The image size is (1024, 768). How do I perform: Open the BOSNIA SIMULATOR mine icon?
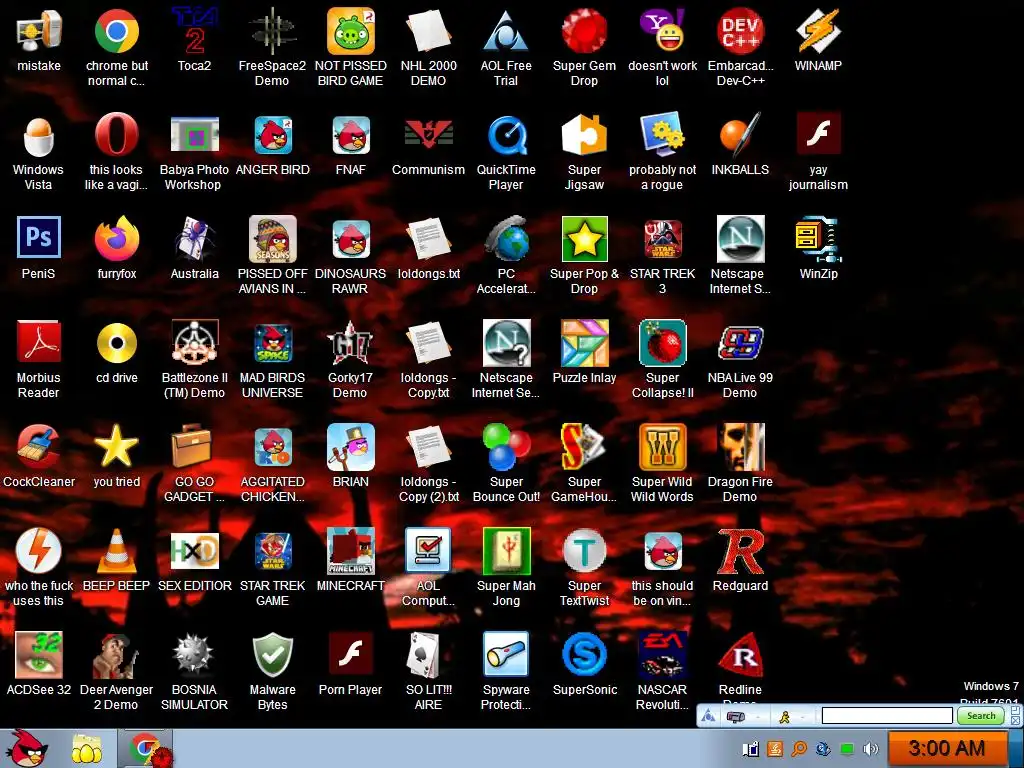(x=195, y=654)
